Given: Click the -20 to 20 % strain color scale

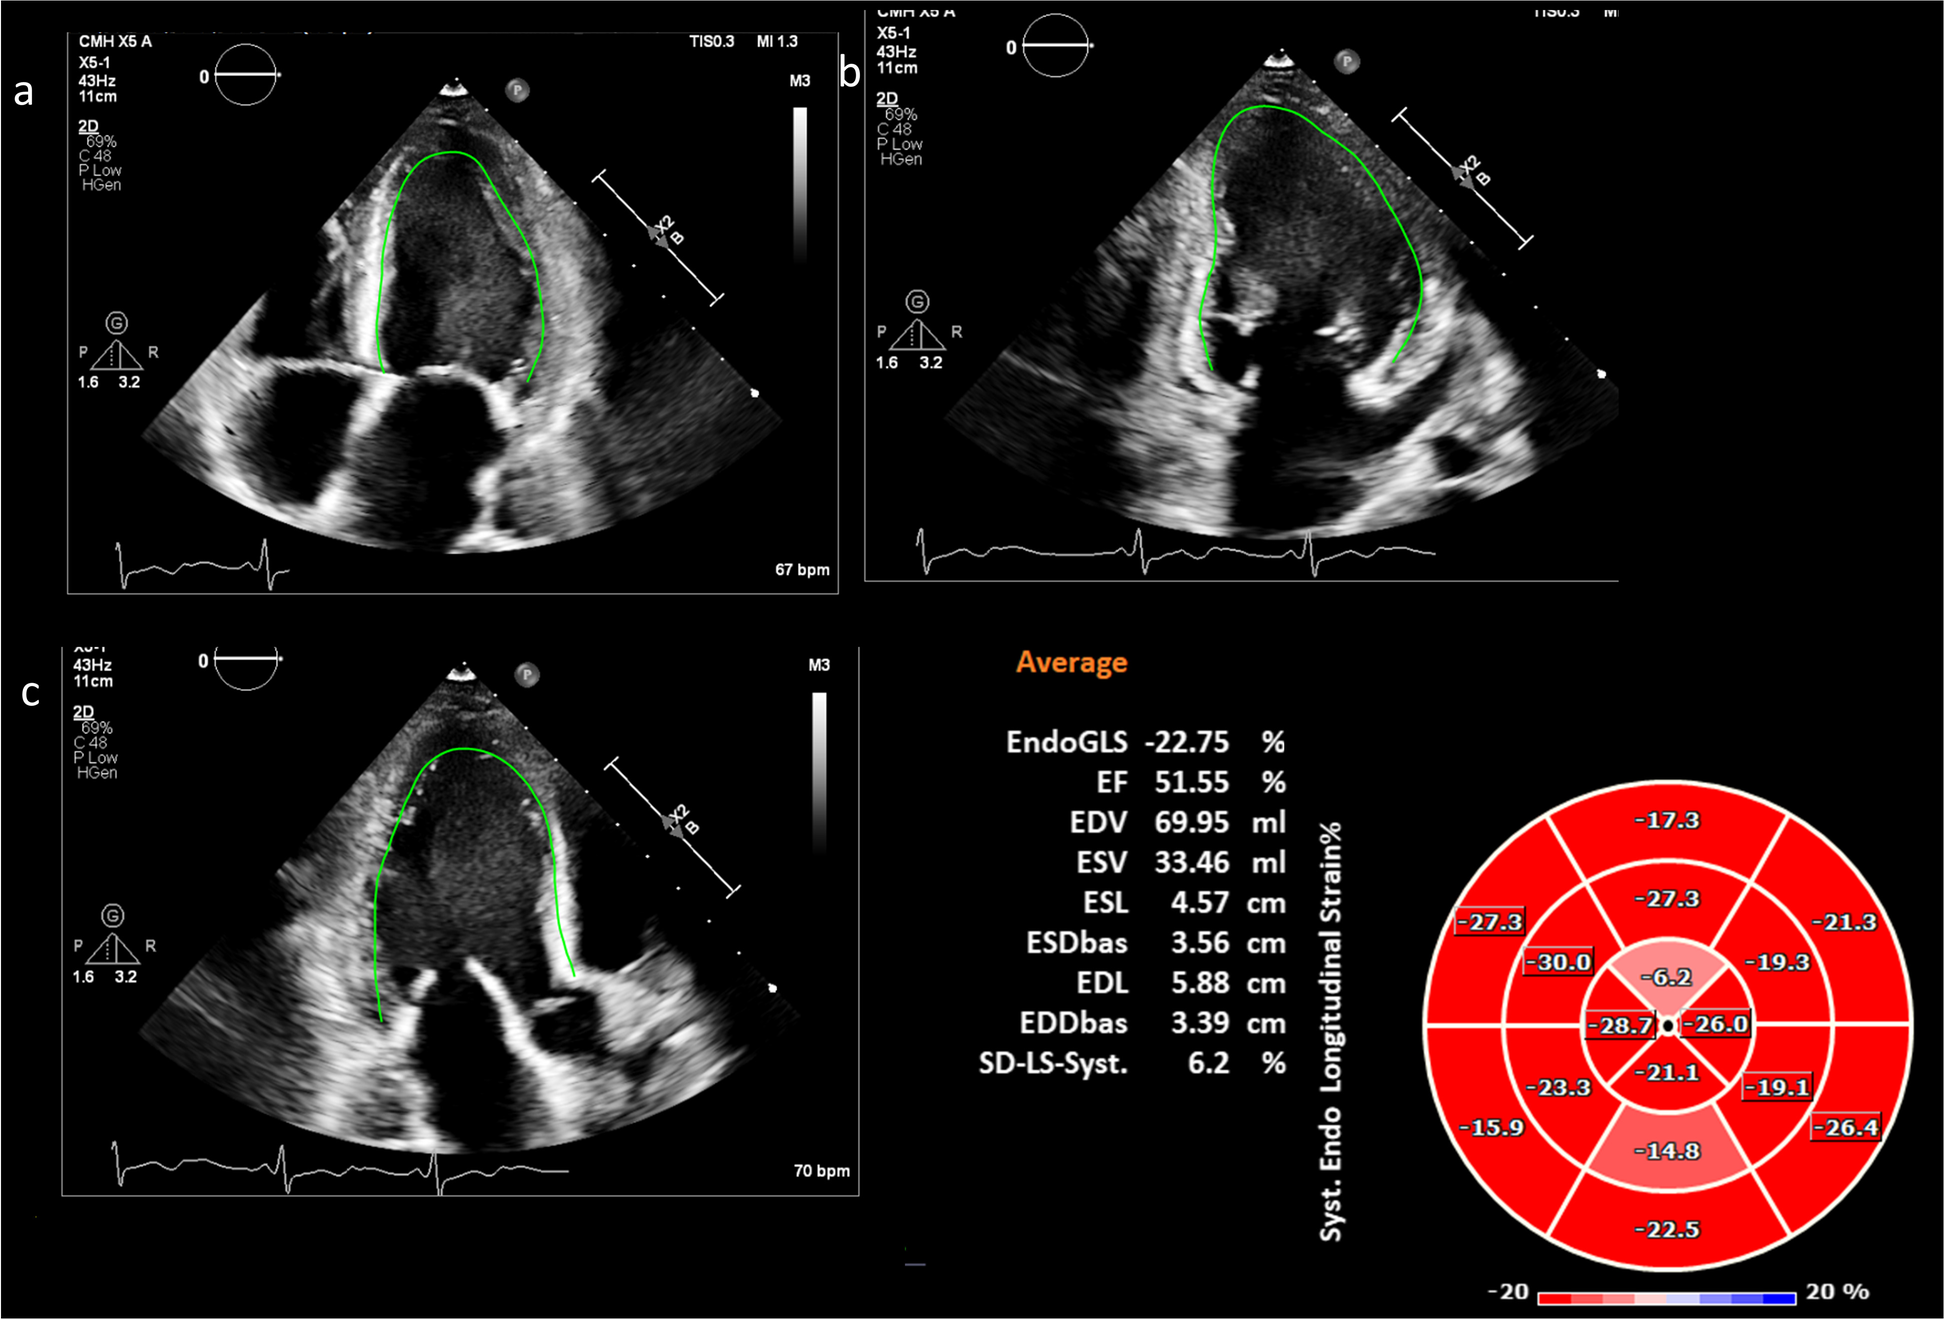Looking at the screenshot, I should [x=1667, y=1298].
